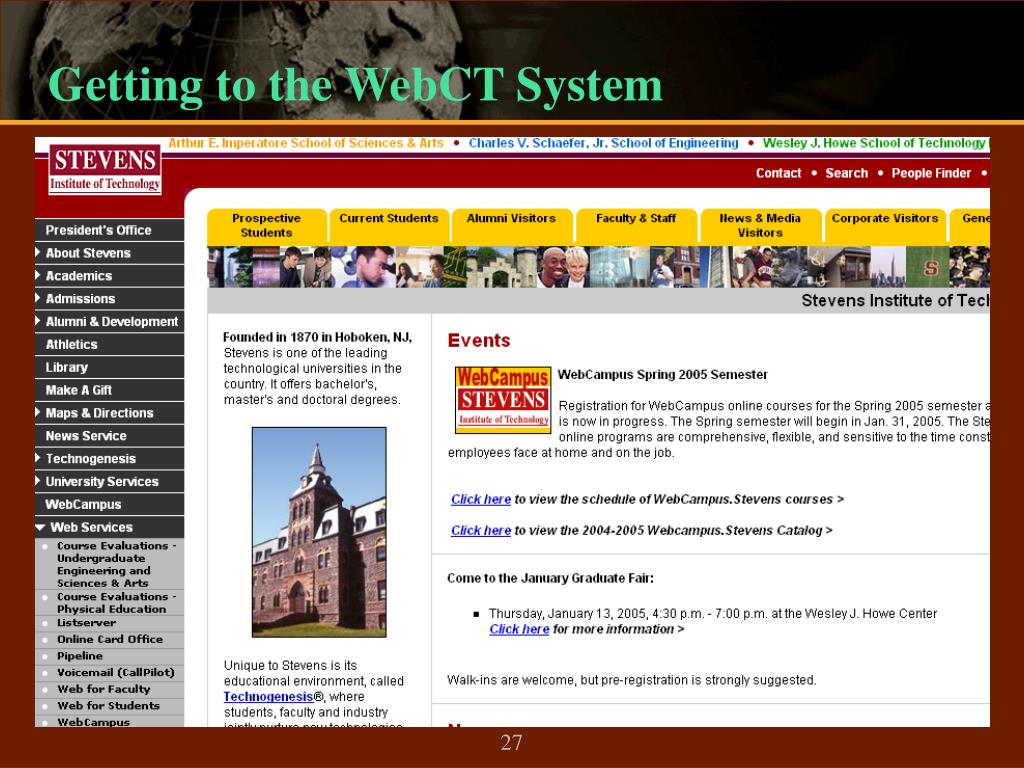Select the Faculty & Staff tab

point(635,225)
